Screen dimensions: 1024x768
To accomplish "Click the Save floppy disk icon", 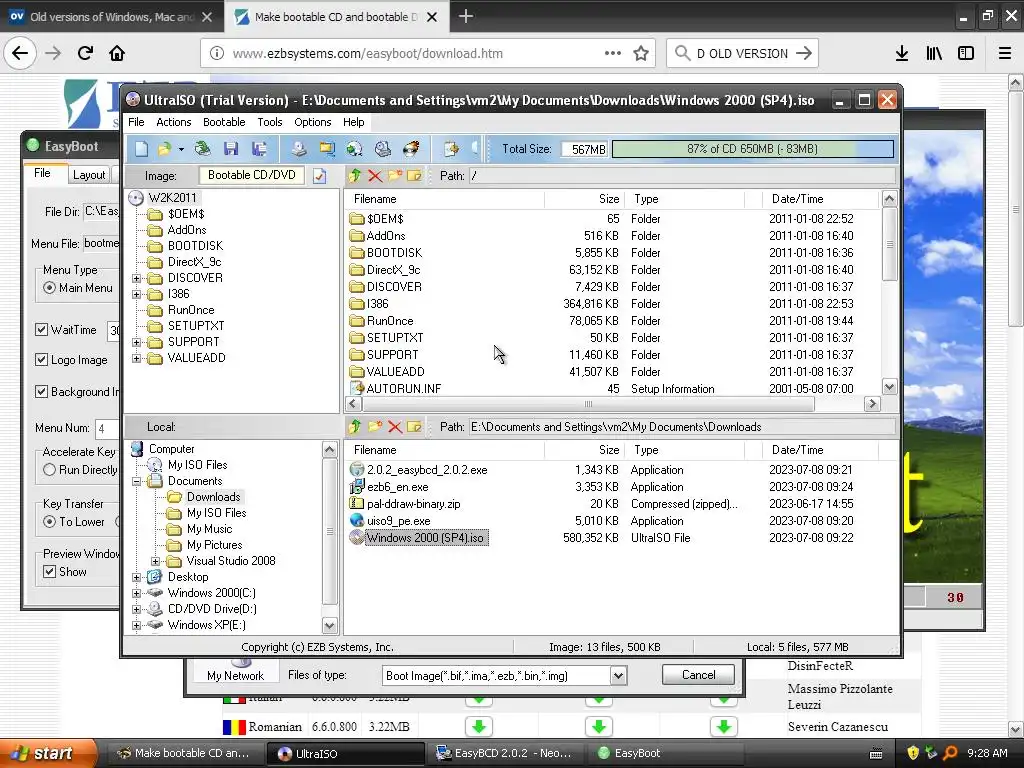I will (231, 149).
